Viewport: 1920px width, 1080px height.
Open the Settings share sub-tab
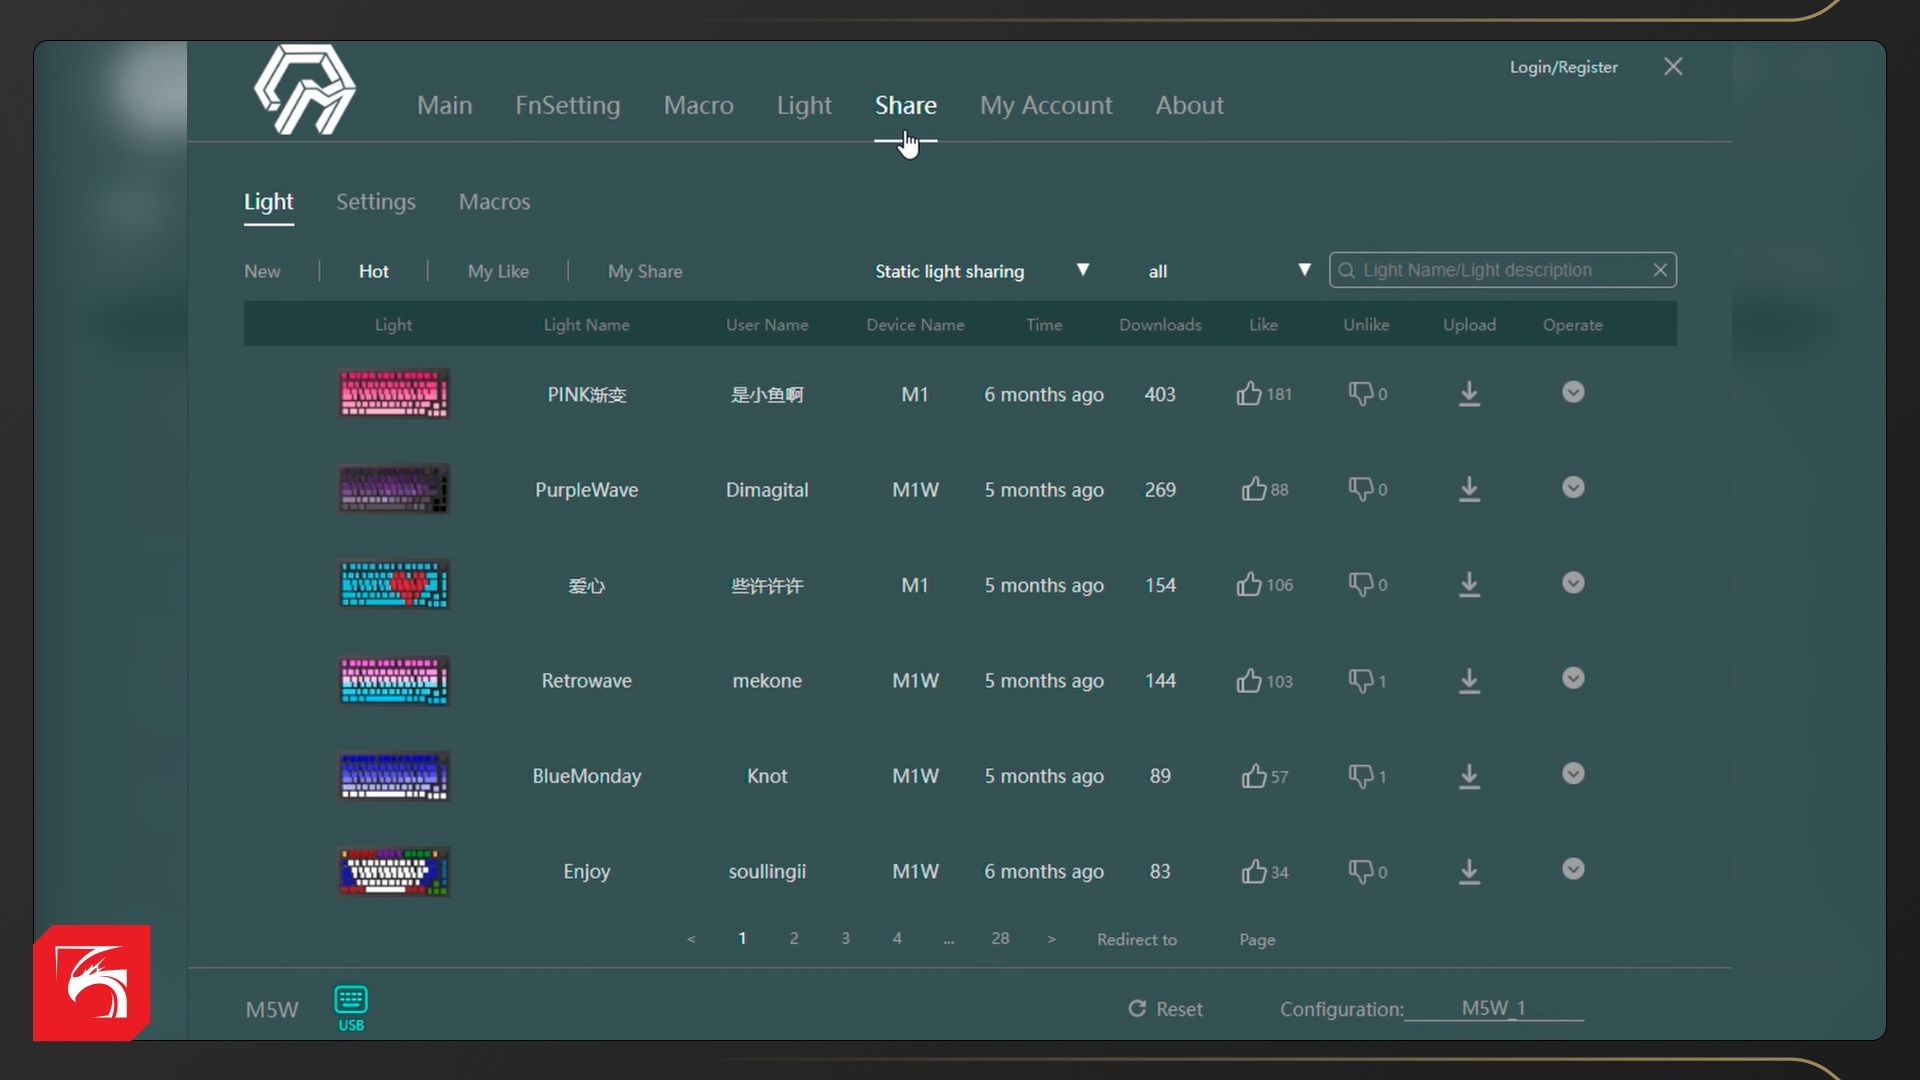pos(376,202)
